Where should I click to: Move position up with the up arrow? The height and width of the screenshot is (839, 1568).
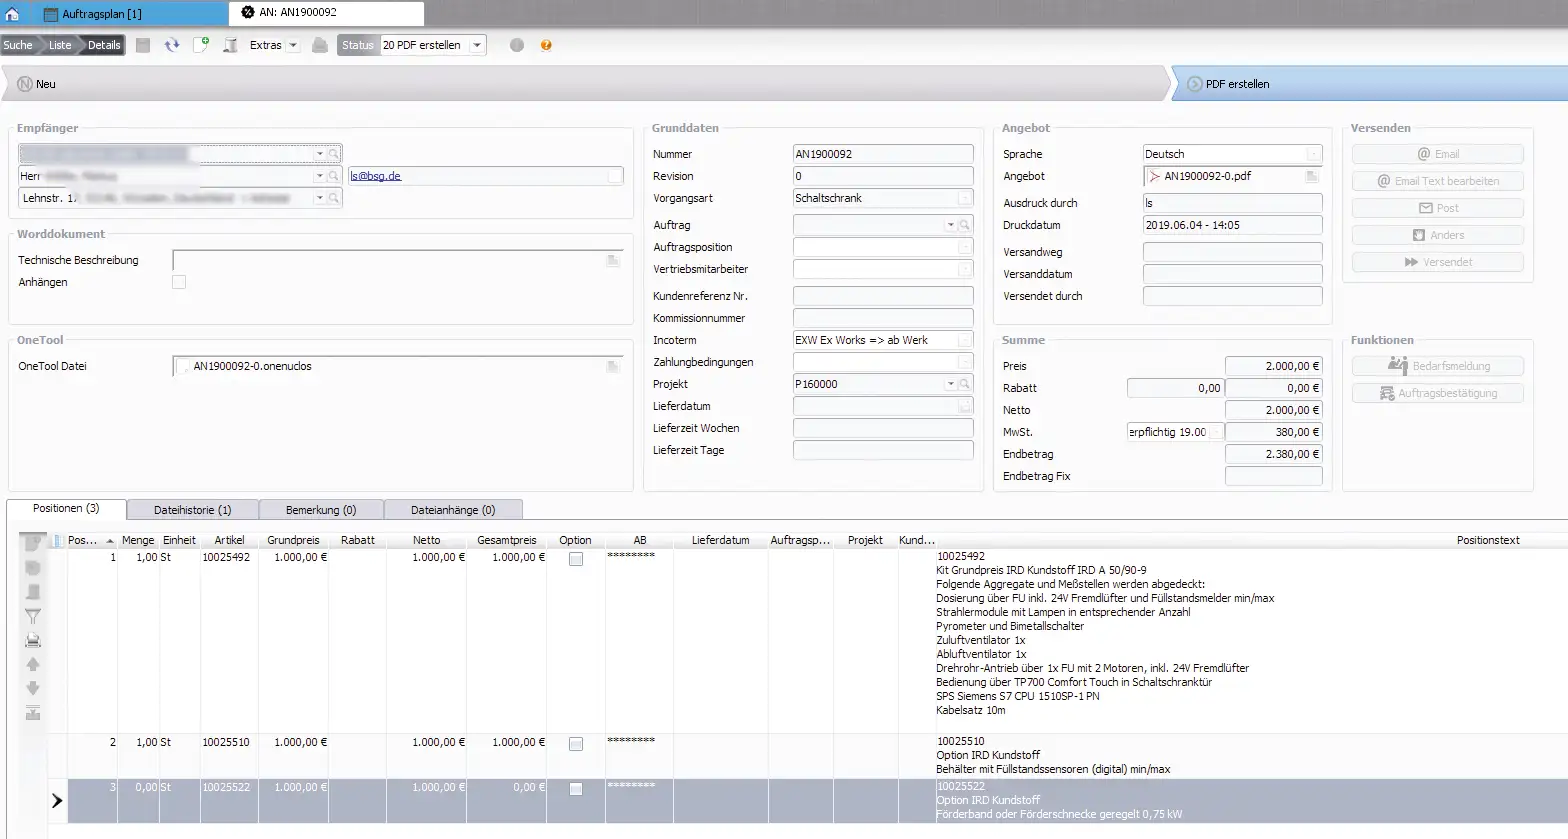tap(33, 664)
